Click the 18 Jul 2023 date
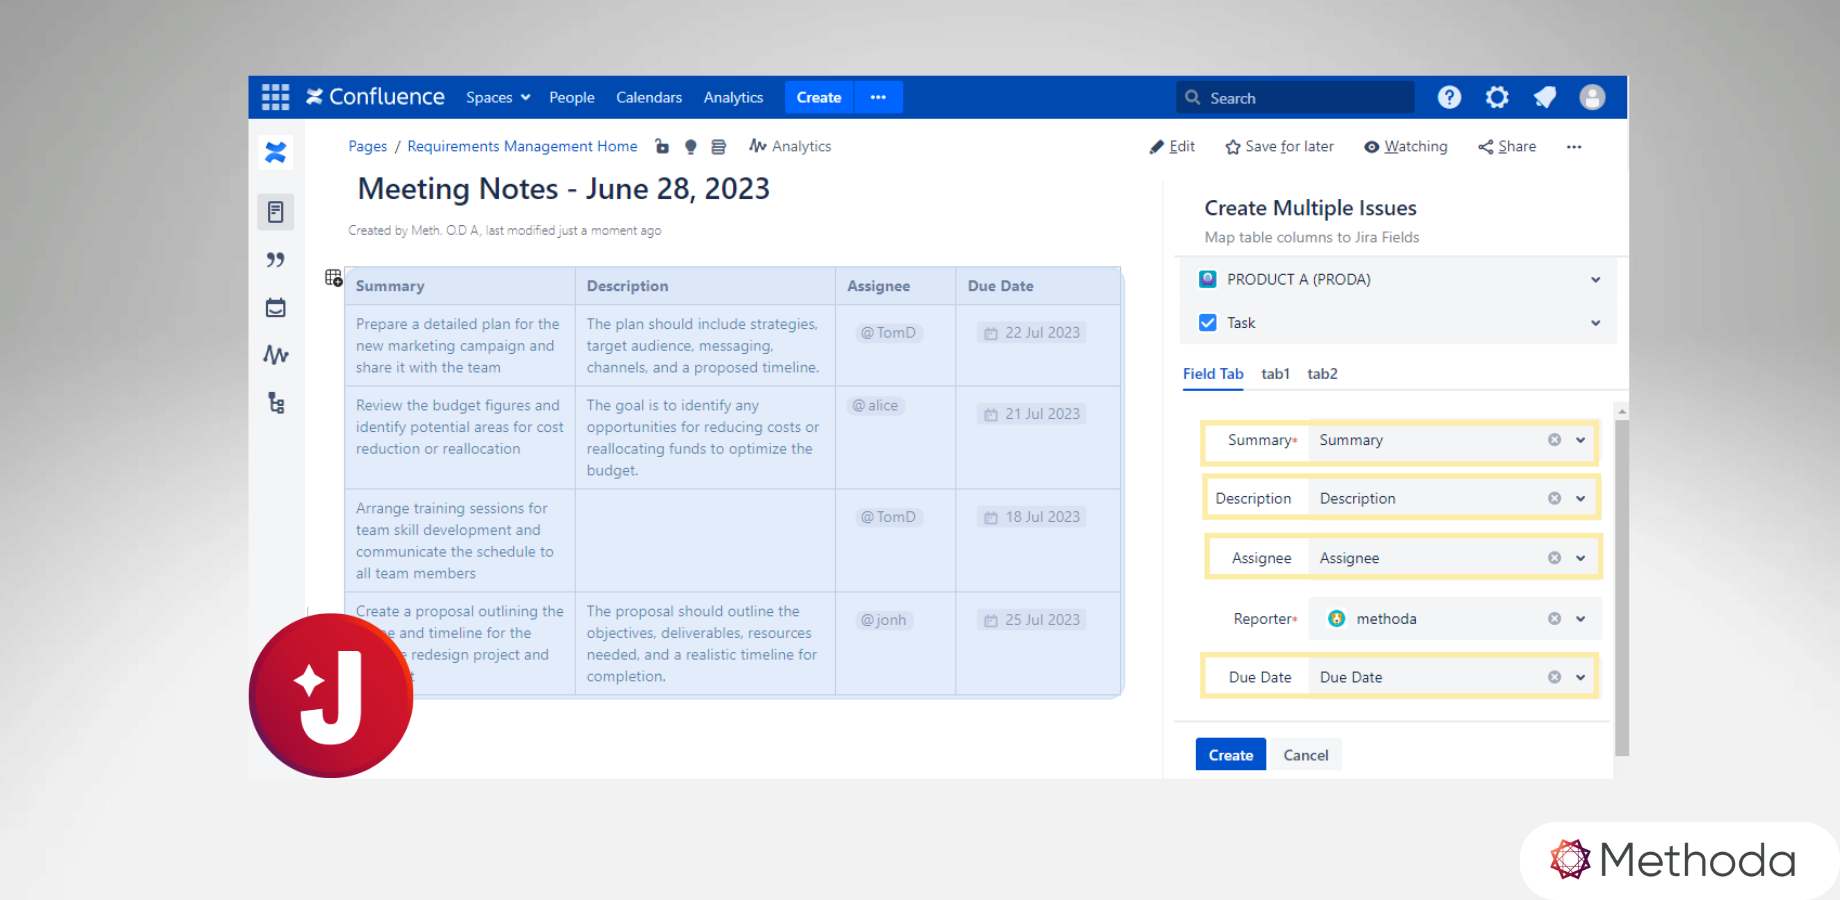This screenshot has width=1840, height=900. [x=1032, y=517]
